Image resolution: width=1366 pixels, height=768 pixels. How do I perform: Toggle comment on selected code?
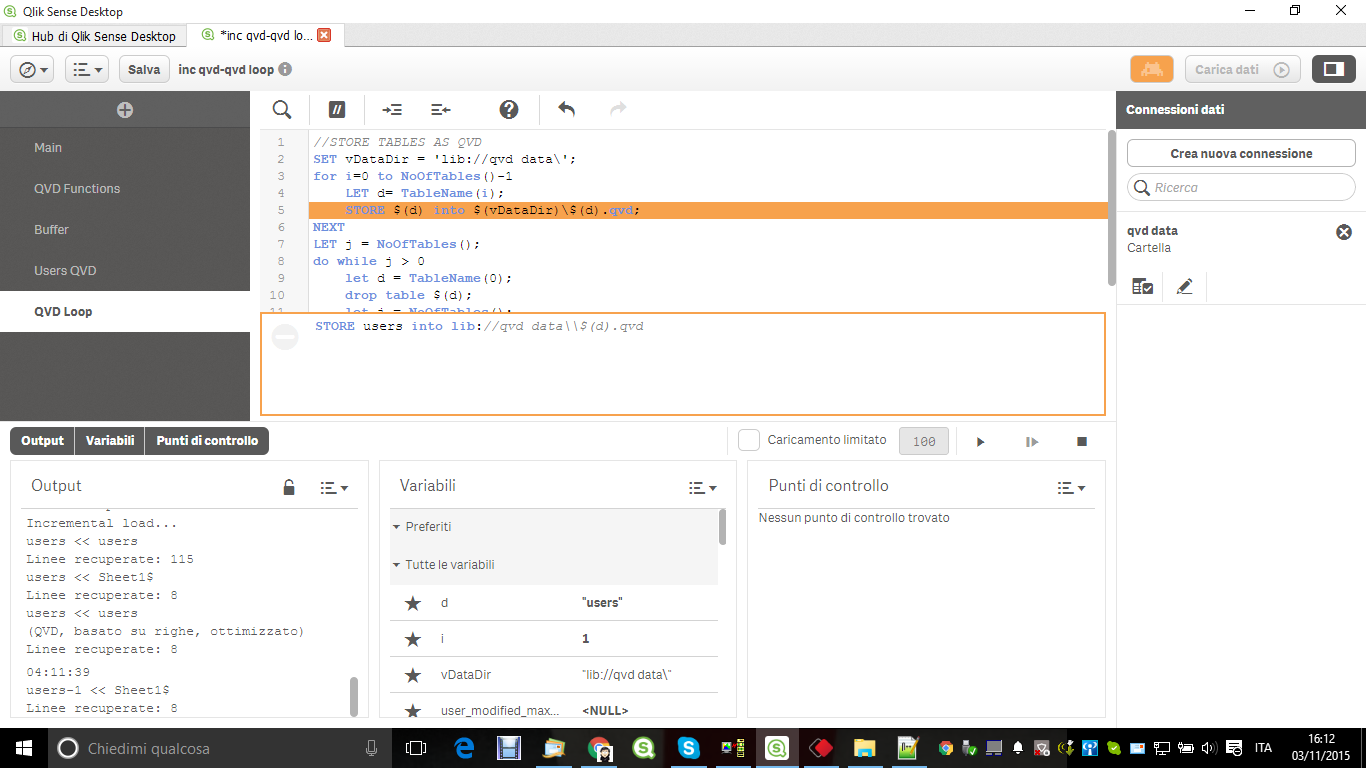click(337, 109)
